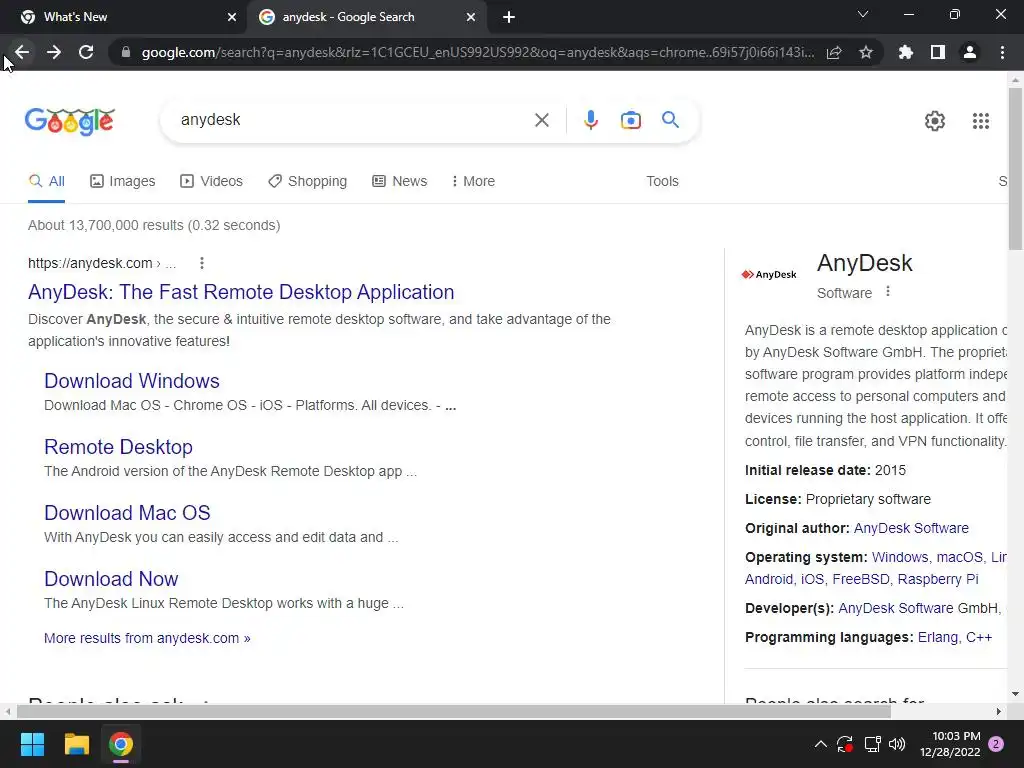Click the AnyDesk logo in knowledge panel
The width and height of the screenshot is (1024, 768).
(x=769, y=274)
